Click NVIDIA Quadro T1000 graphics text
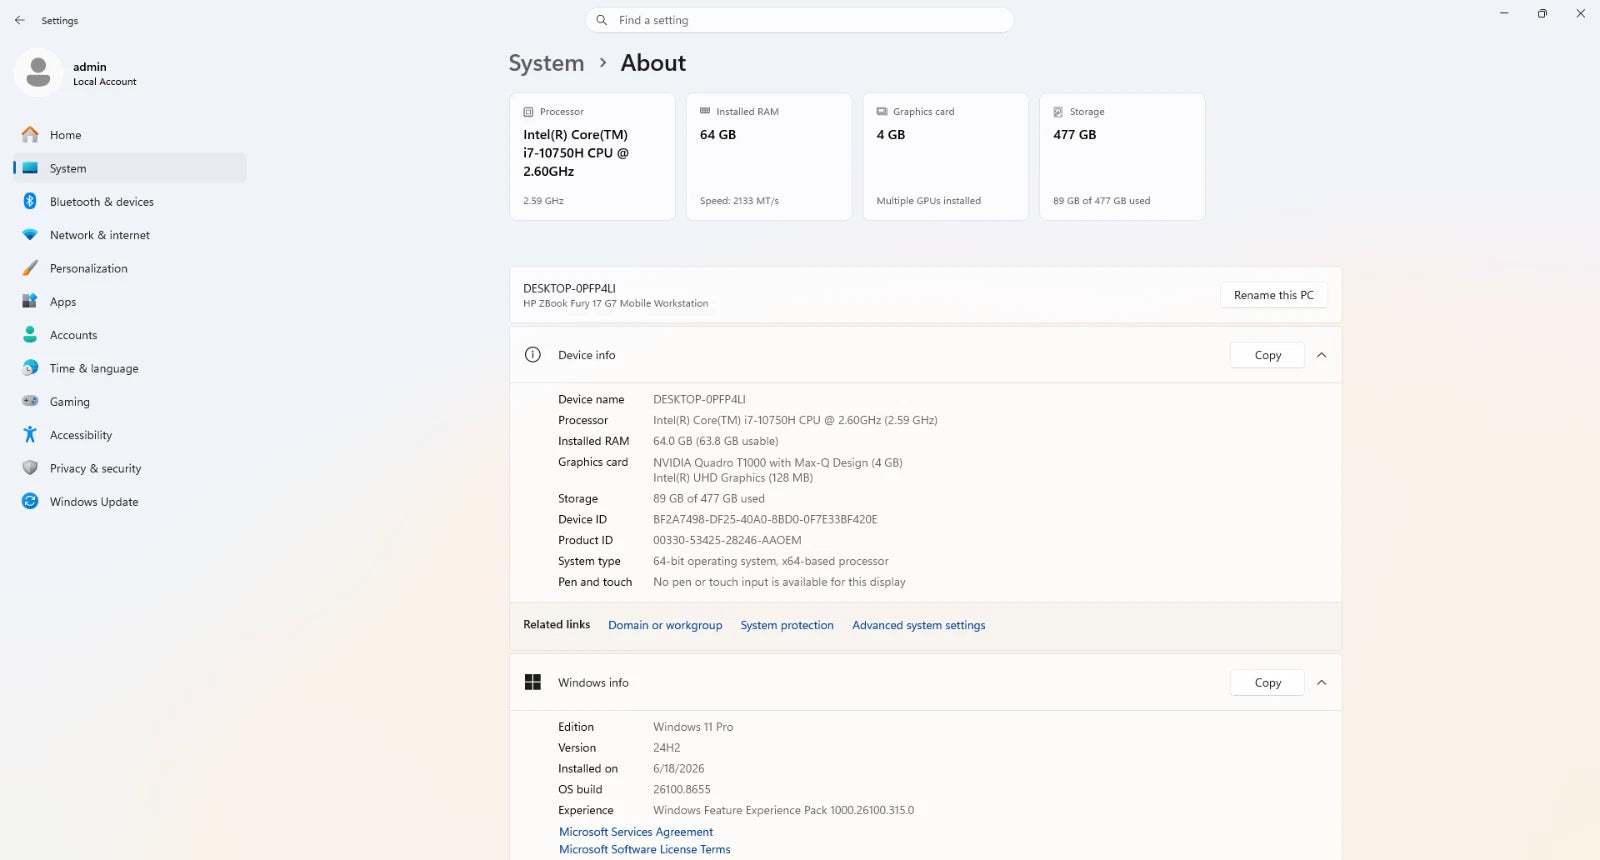Image resolution: width=1600 pixels, height=860 pixels. [x=778, y=462]
